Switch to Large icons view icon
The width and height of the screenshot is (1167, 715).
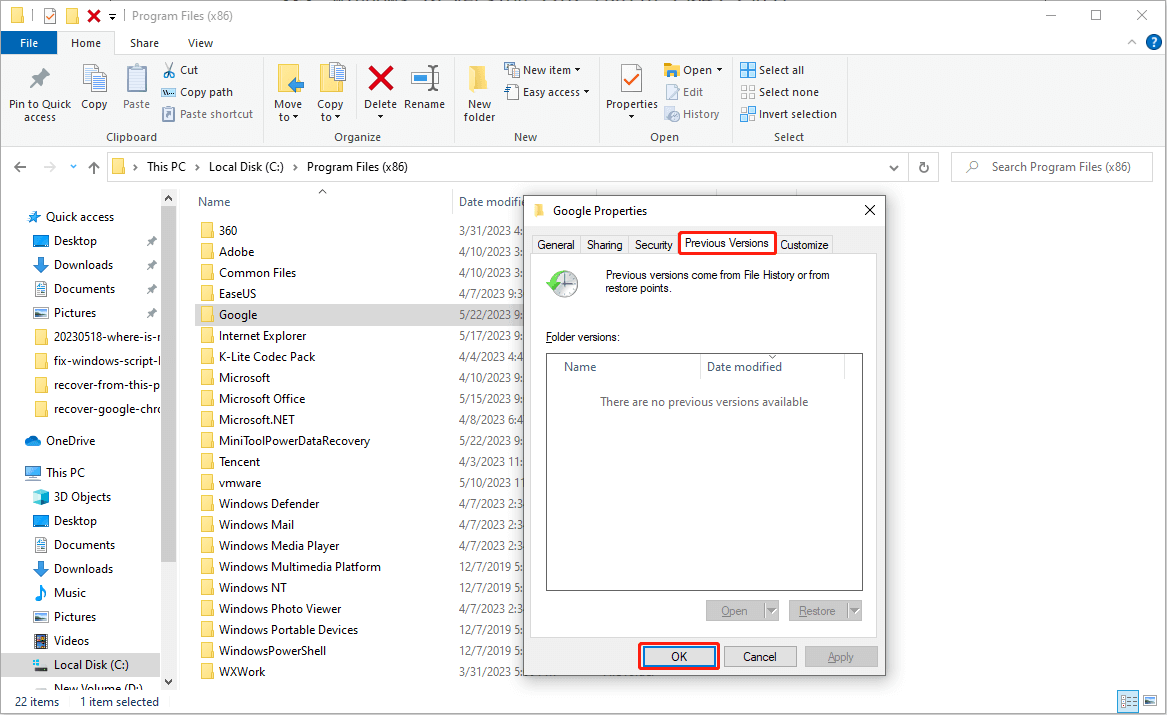click(x=1150, y=701)
